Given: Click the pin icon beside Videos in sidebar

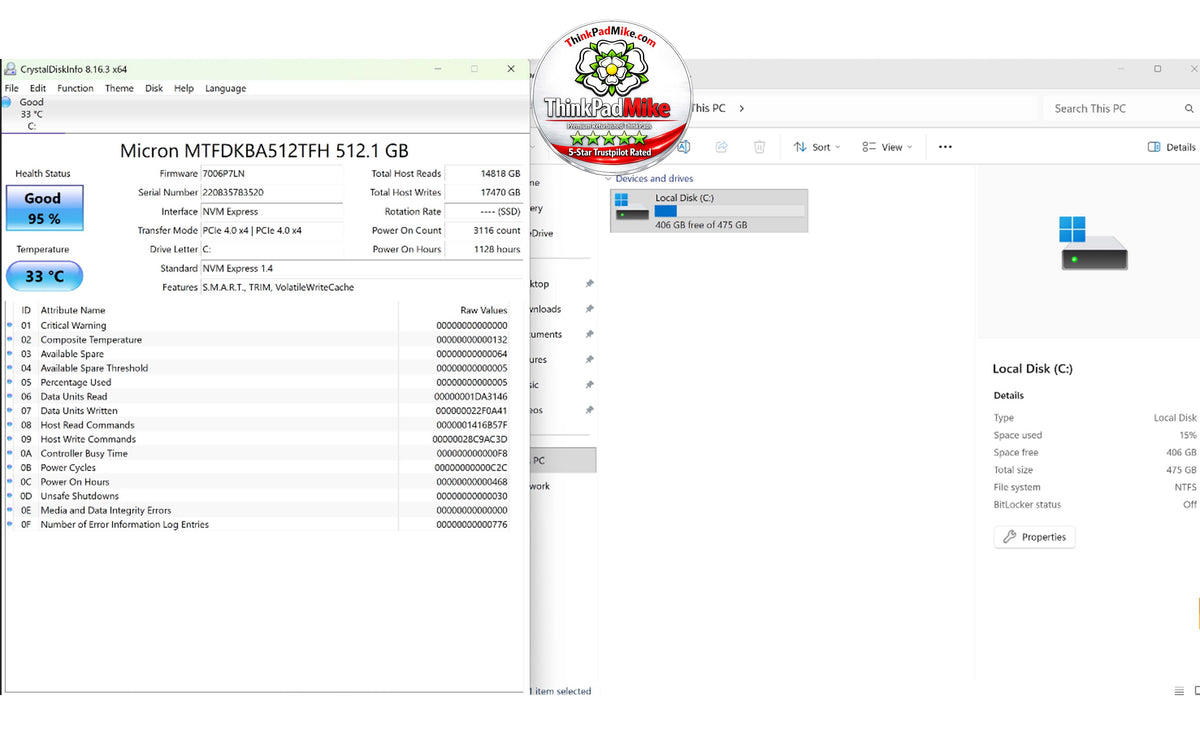Looking at the screenshot, I should click(x=589, y=410).
